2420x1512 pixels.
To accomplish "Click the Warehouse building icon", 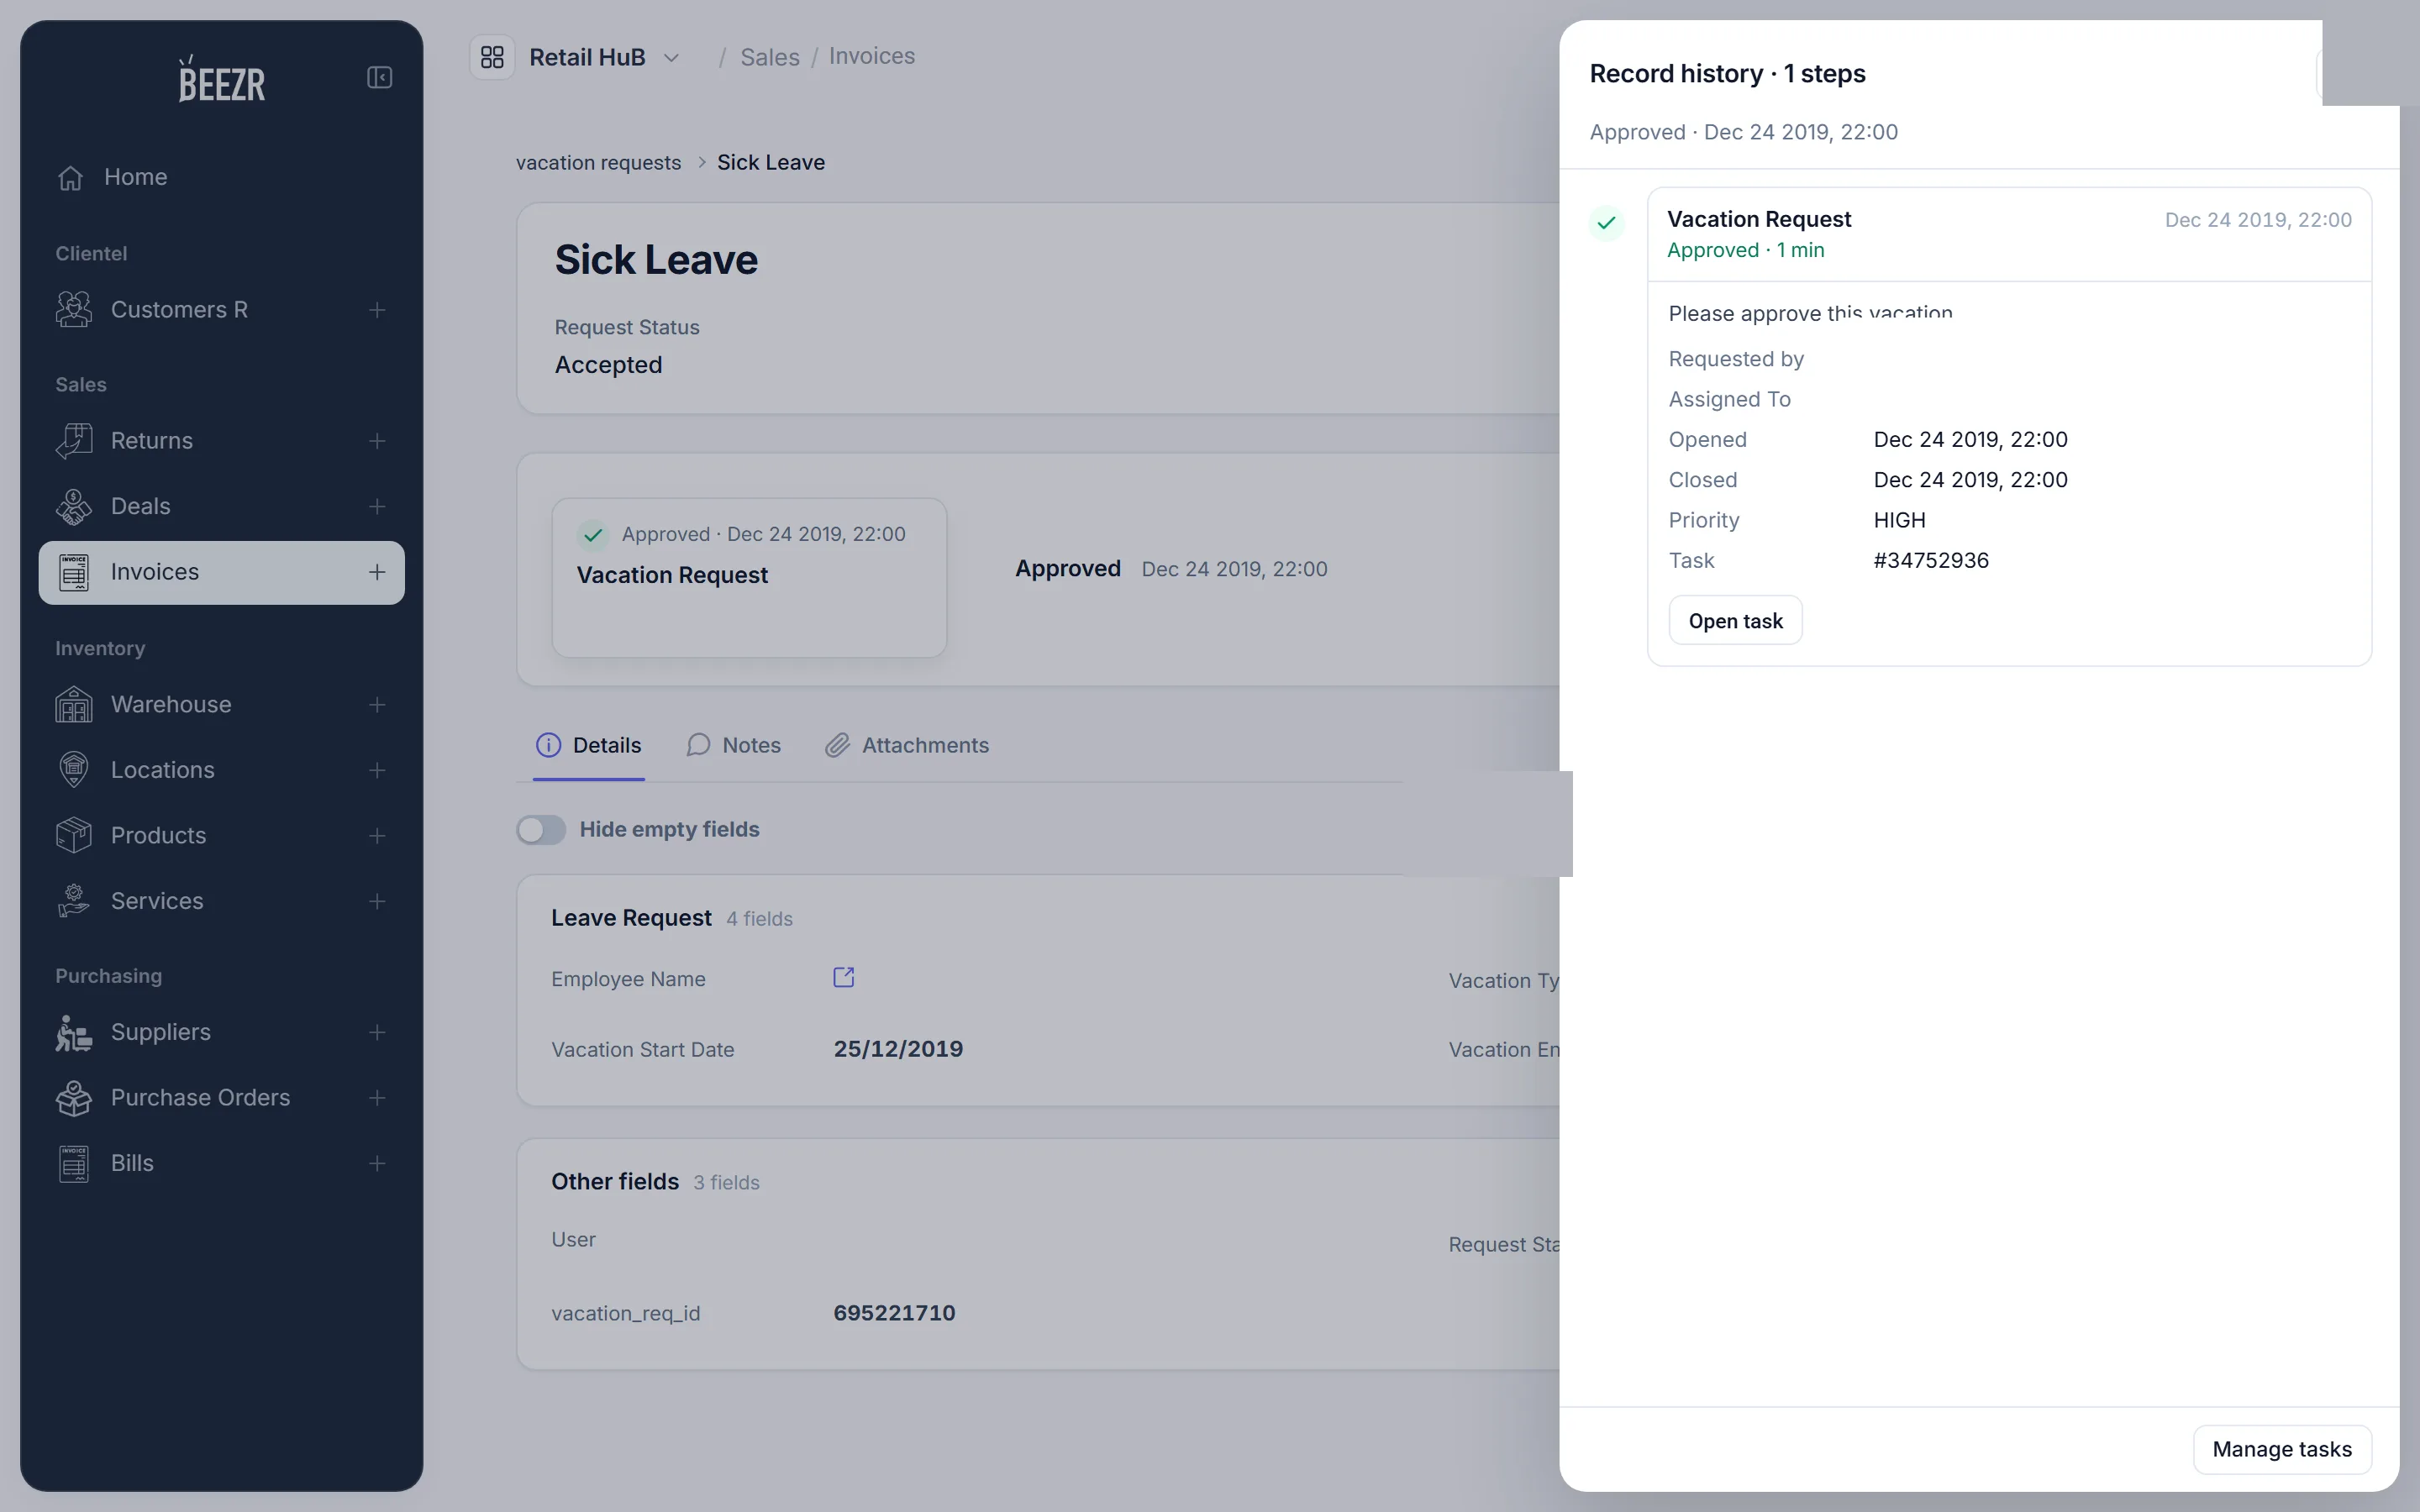I will point(74,705).
